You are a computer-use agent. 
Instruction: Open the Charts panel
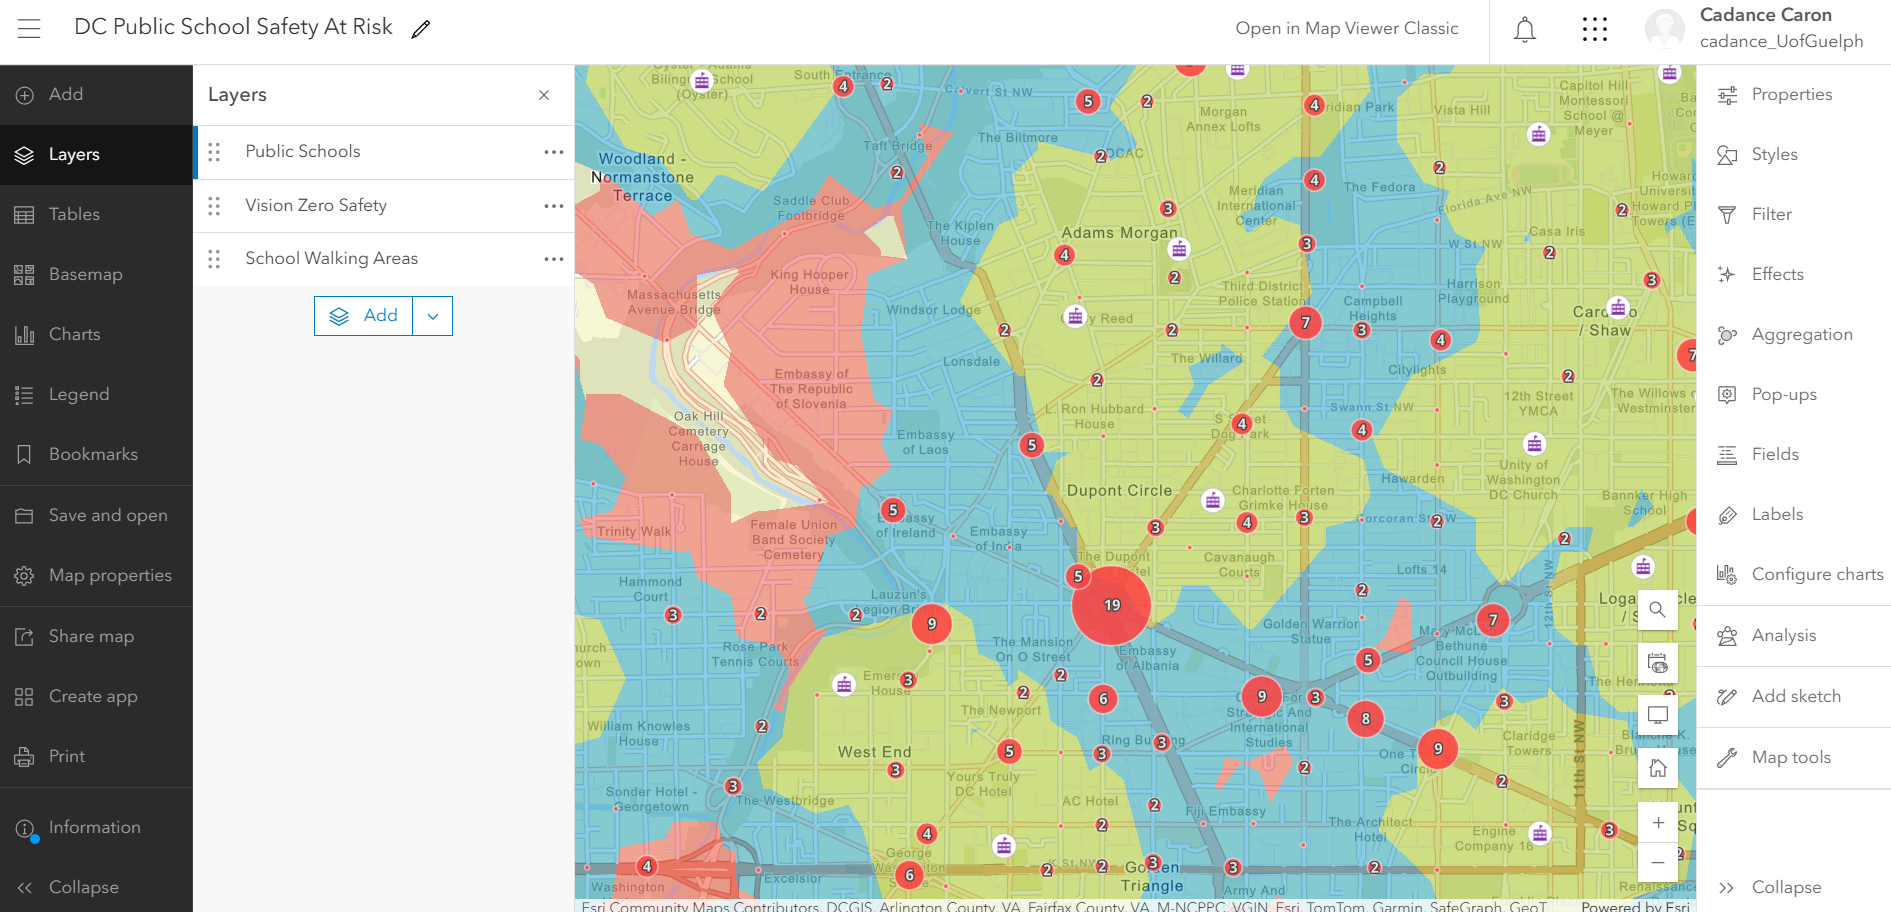click(74, 333)
